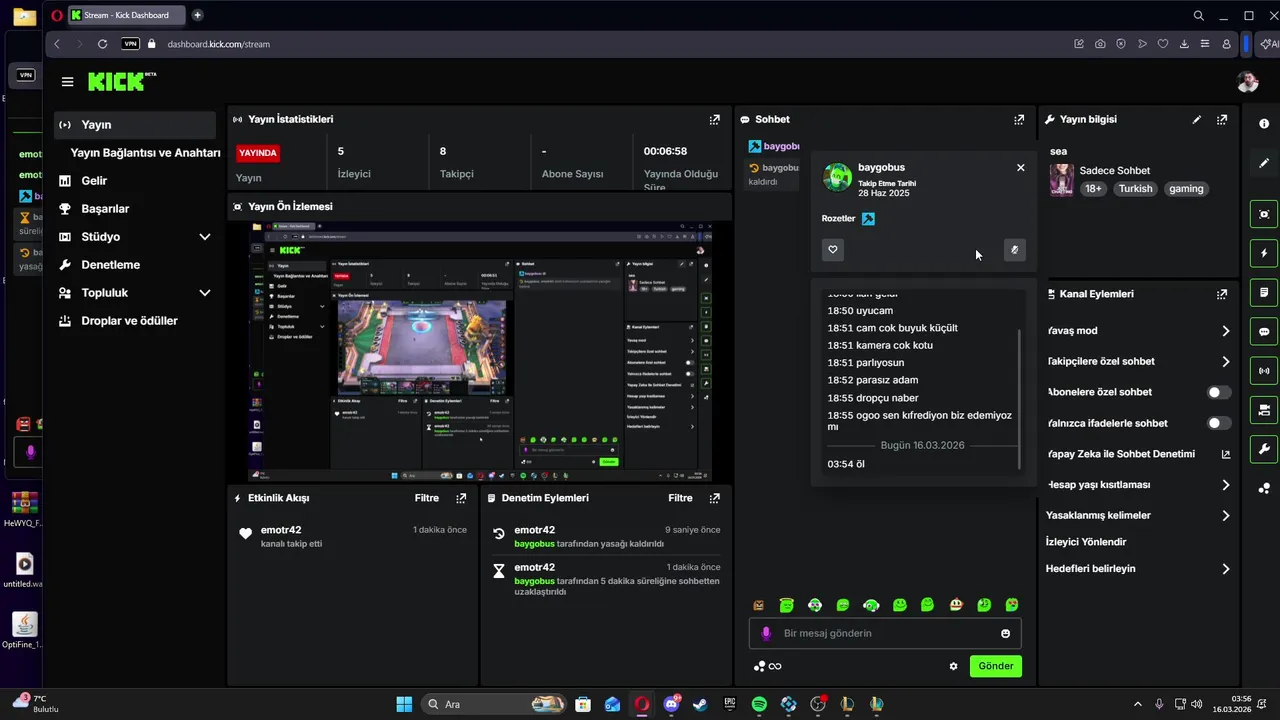Edit stream info with the pencil icon in Yayın bilgisi
The image size is (1280, 720).
[x=1197, y=119]
